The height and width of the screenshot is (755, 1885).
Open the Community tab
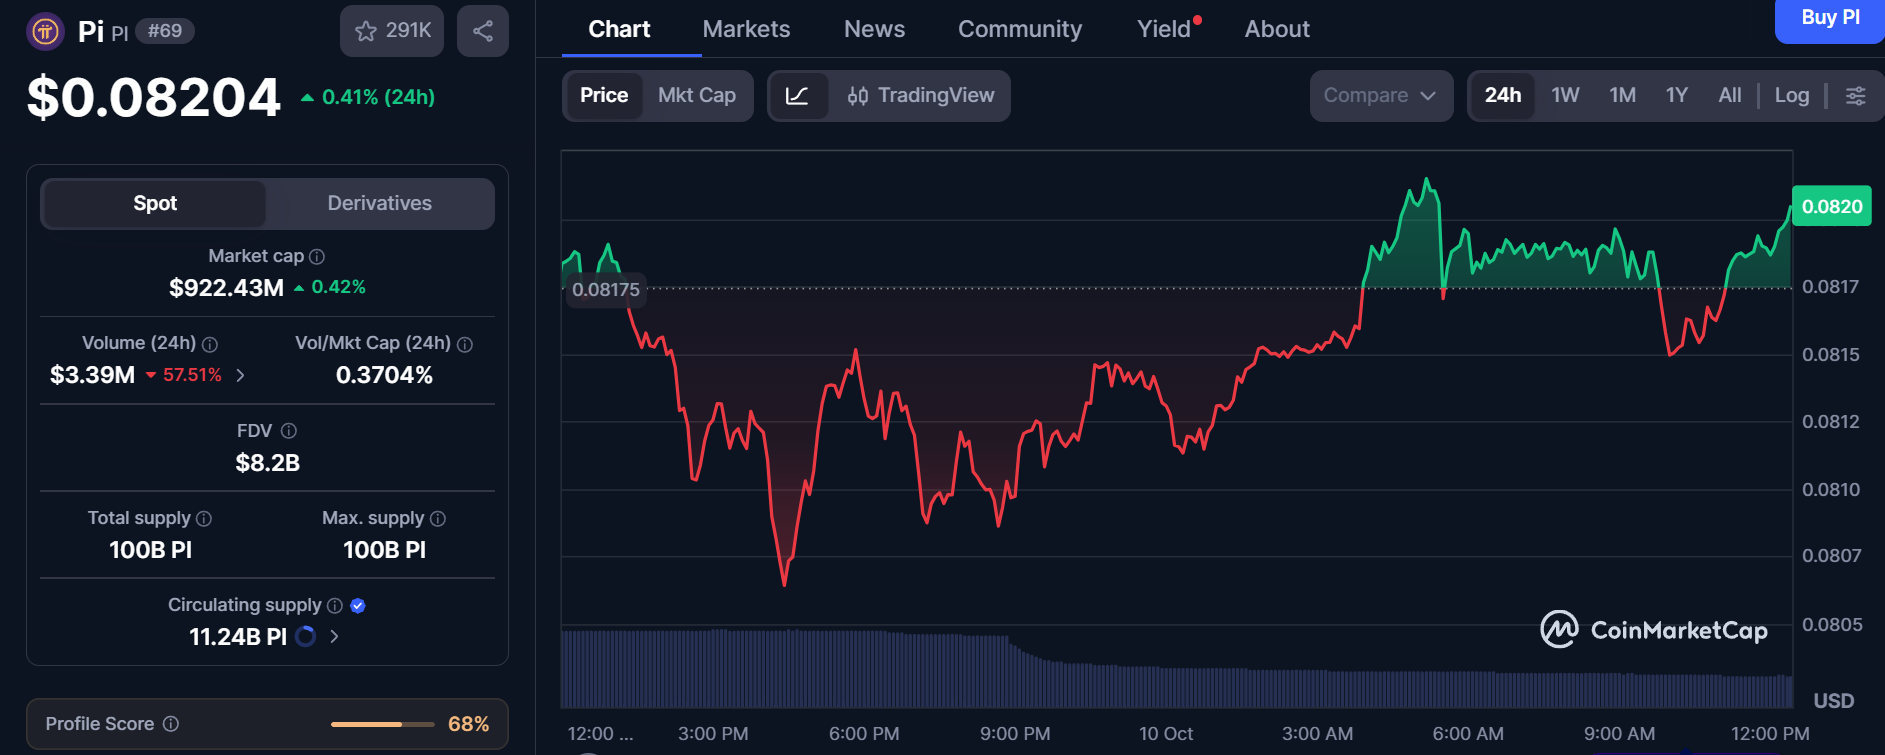point(1020,30)
